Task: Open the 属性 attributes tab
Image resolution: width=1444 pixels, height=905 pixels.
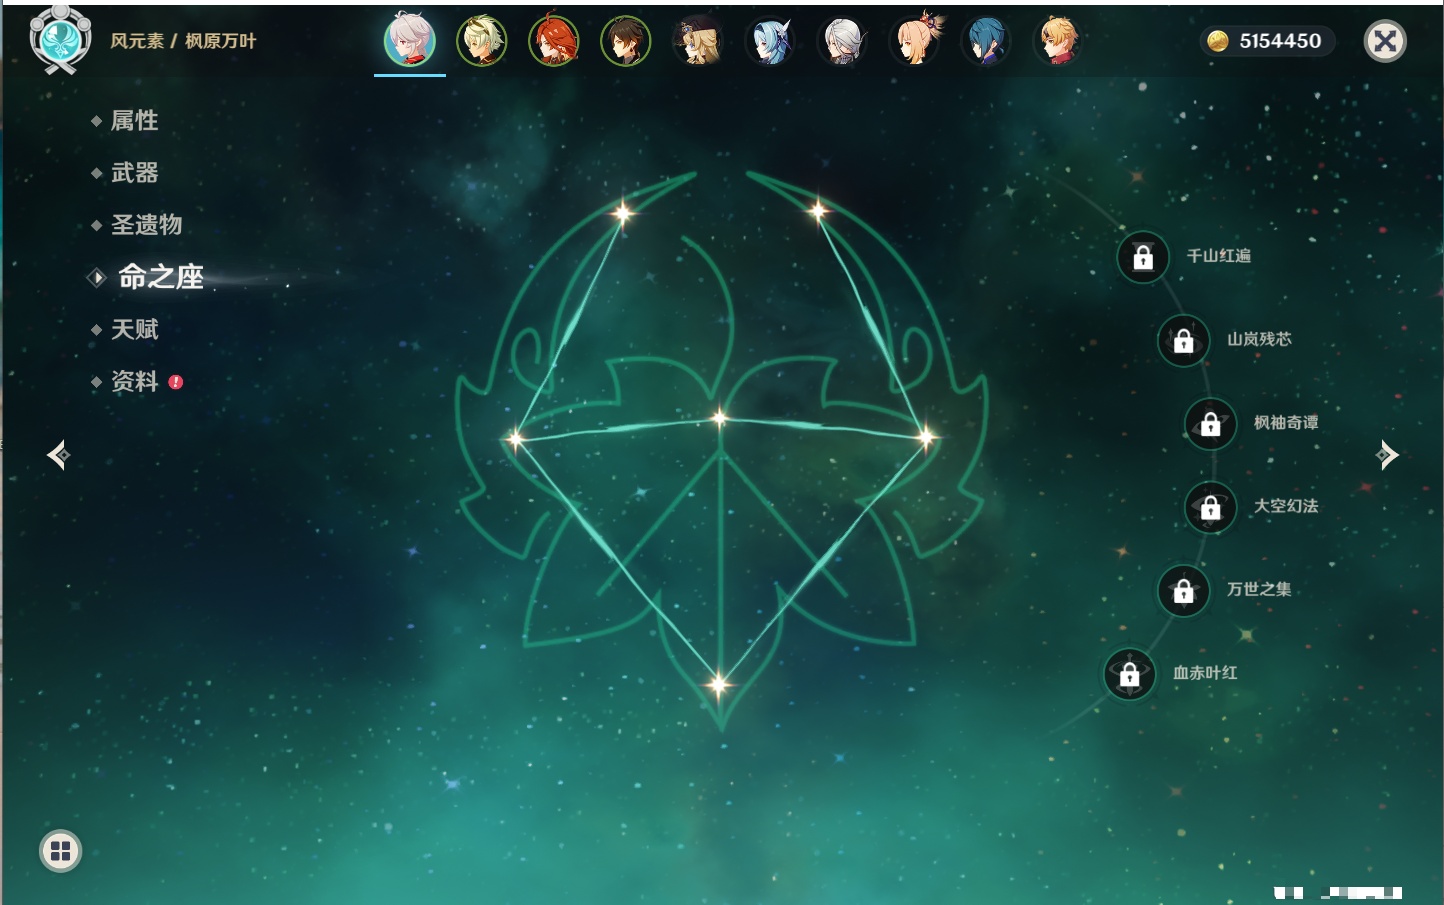Action: pyautogui.click(x=134, y=121)
